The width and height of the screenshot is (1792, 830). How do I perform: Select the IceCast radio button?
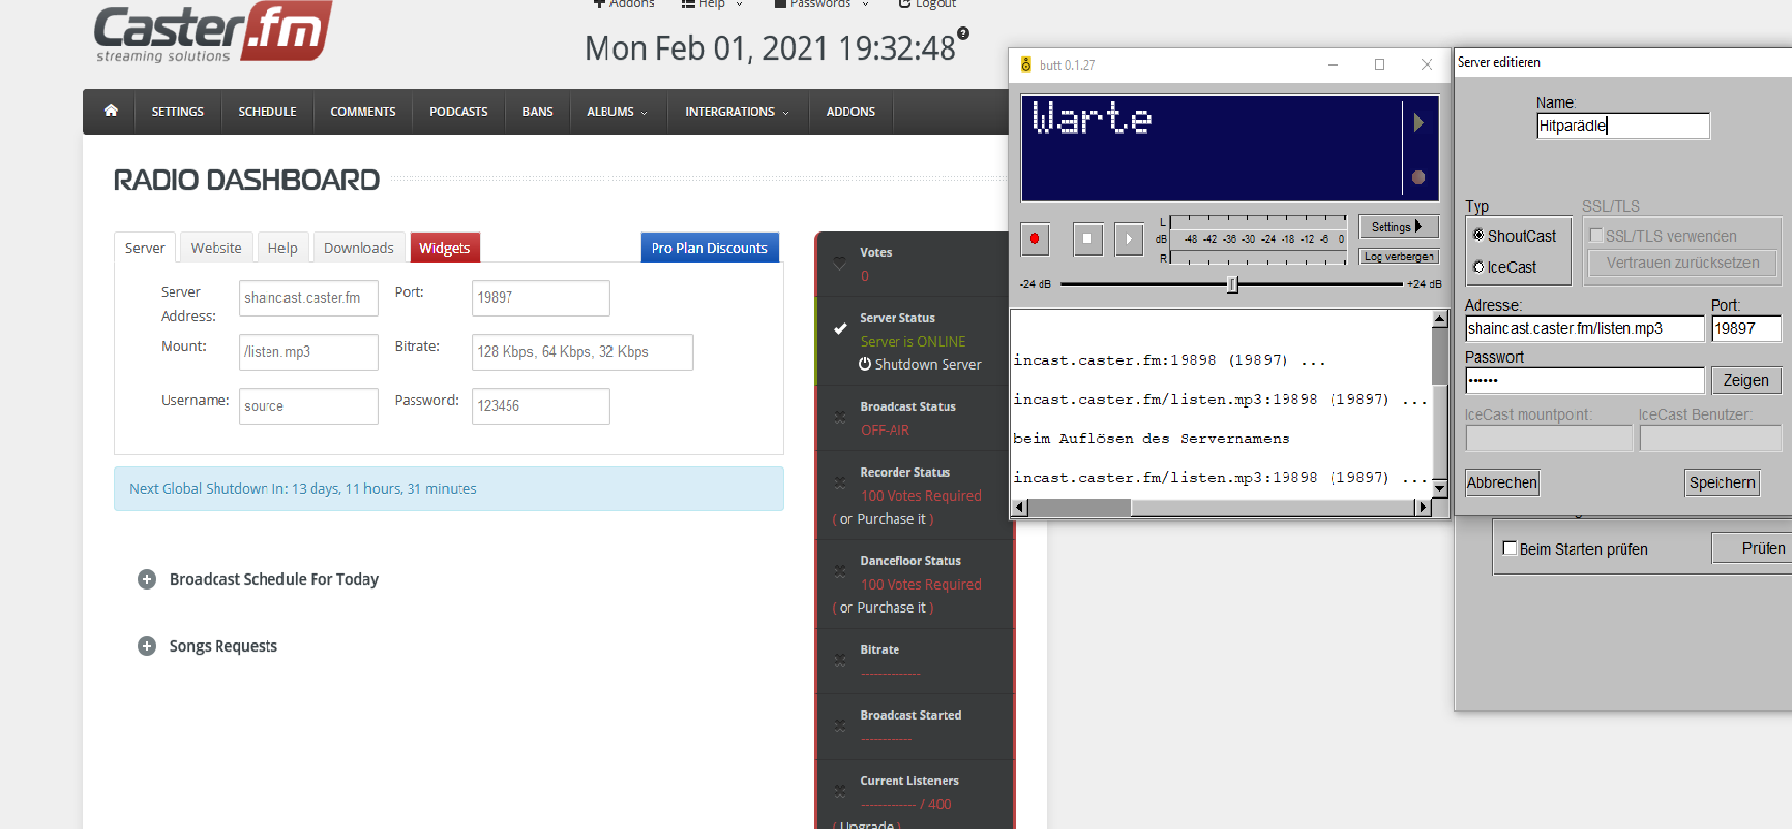pyautogui.click(x=1478, y=267)
